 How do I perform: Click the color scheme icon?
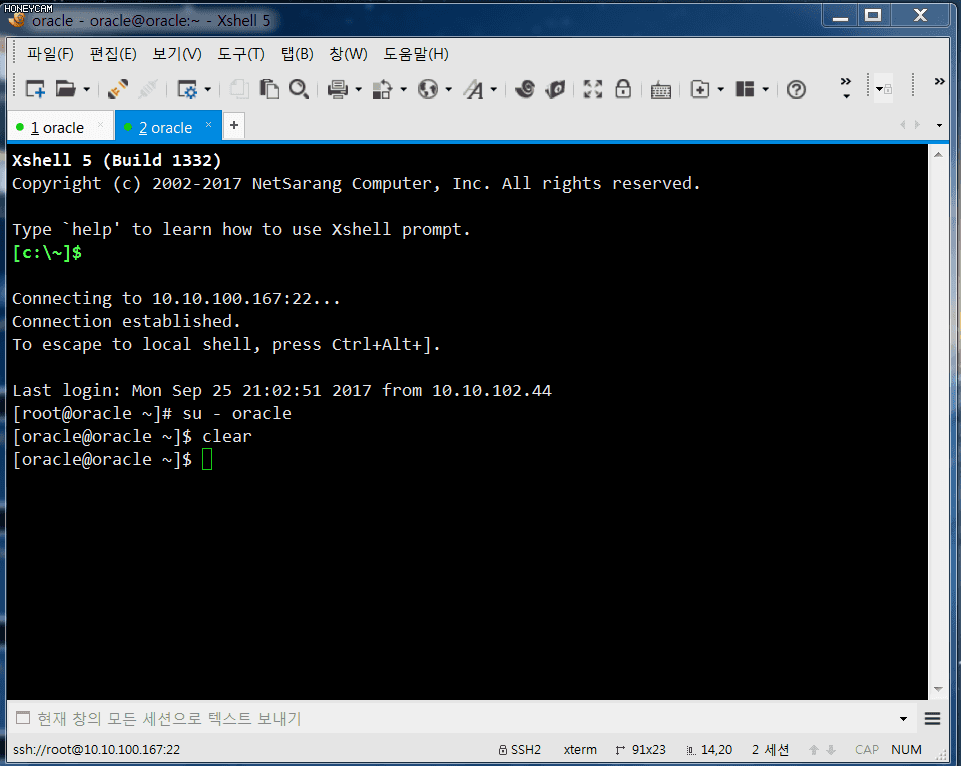(x=382, y=89)
